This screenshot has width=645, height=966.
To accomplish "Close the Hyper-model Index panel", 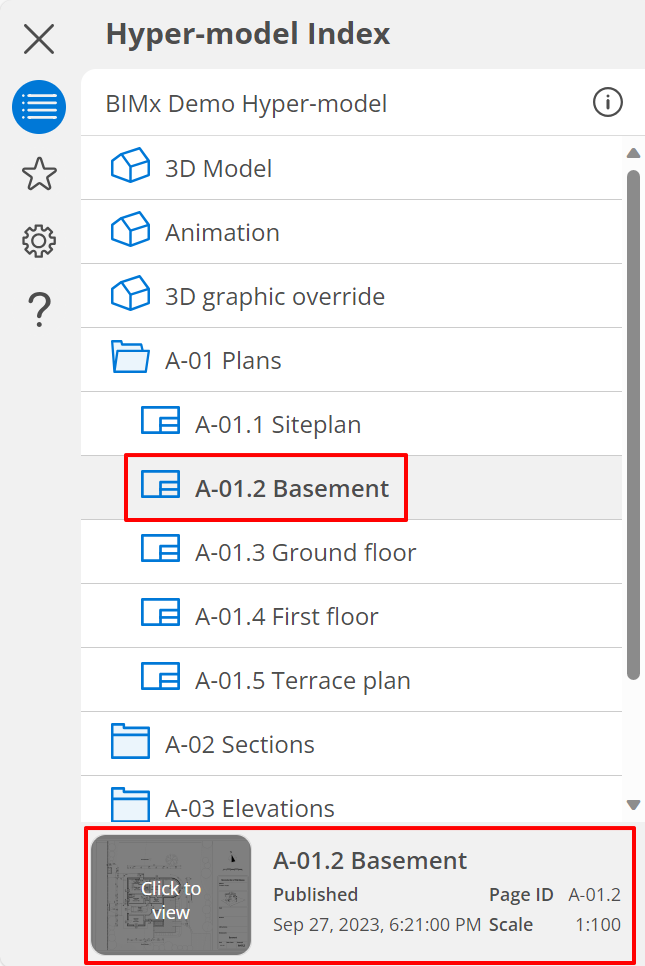I will coord(39,39).
